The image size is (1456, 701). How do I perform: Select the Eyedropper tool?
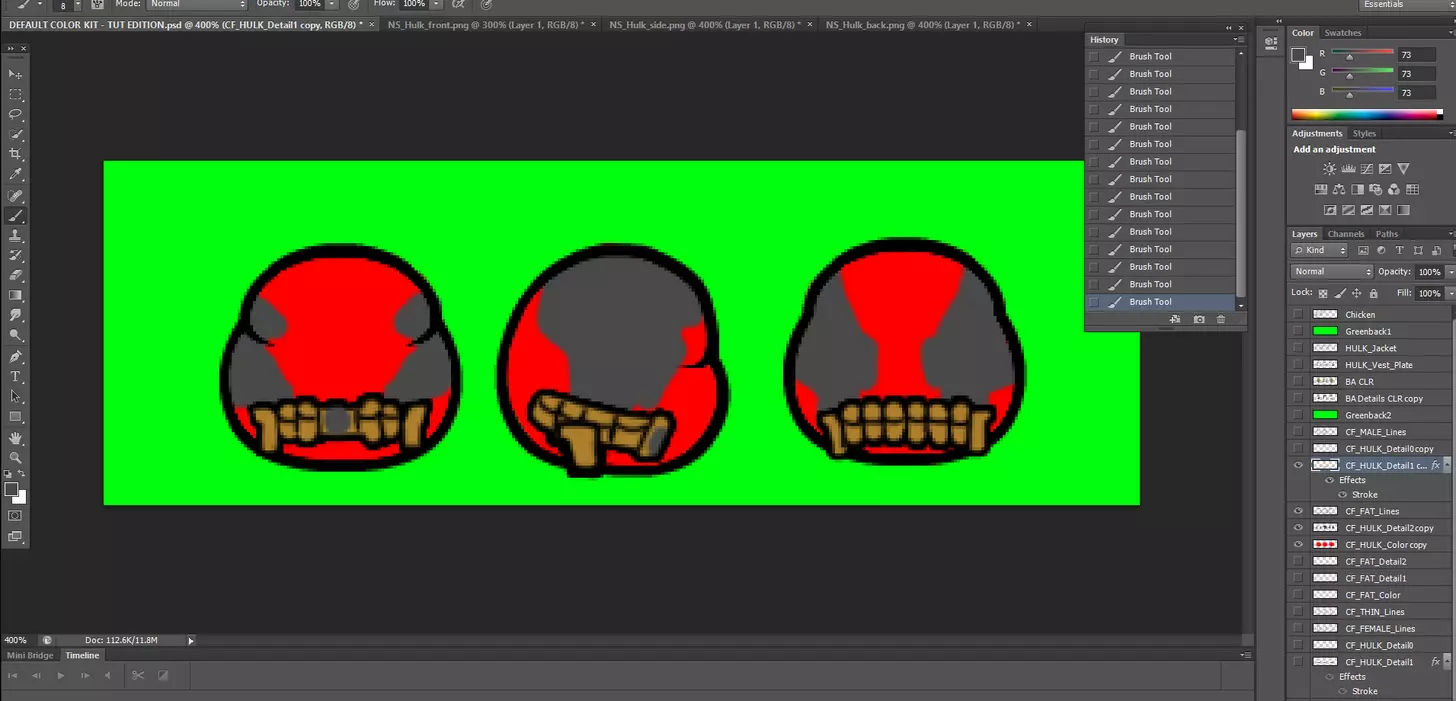coord(16,174)
